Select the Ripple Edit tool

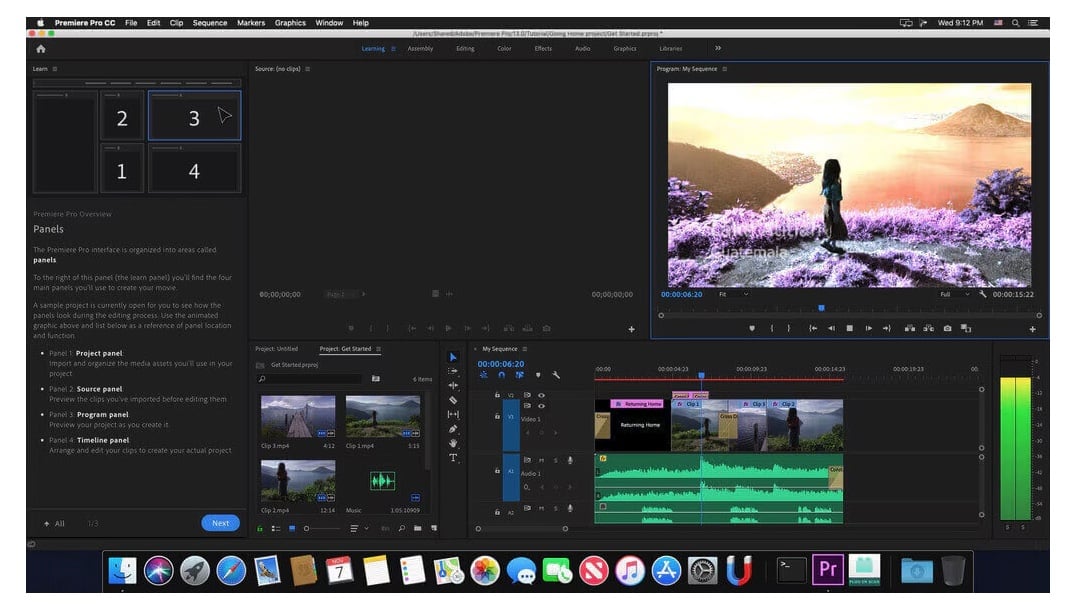pos(453,385)
